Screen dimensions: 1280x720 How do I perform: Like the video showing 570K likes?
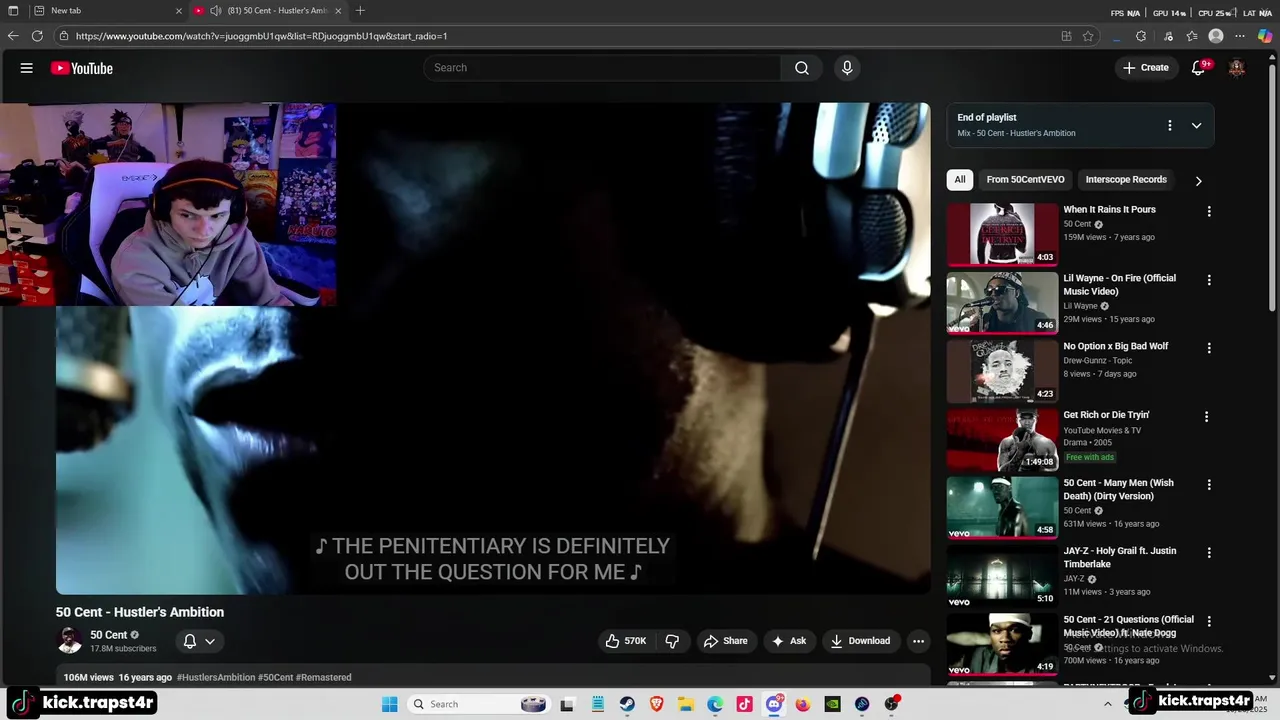[x=626, y=641]
